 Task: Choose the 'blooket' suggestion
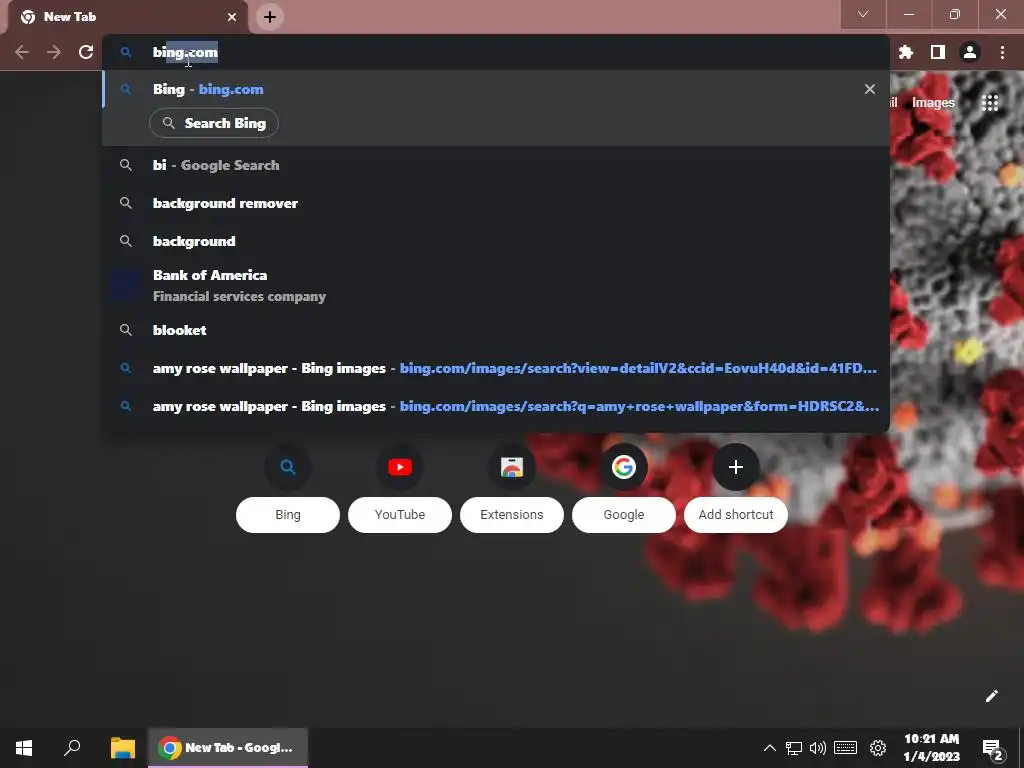point(496,330)
